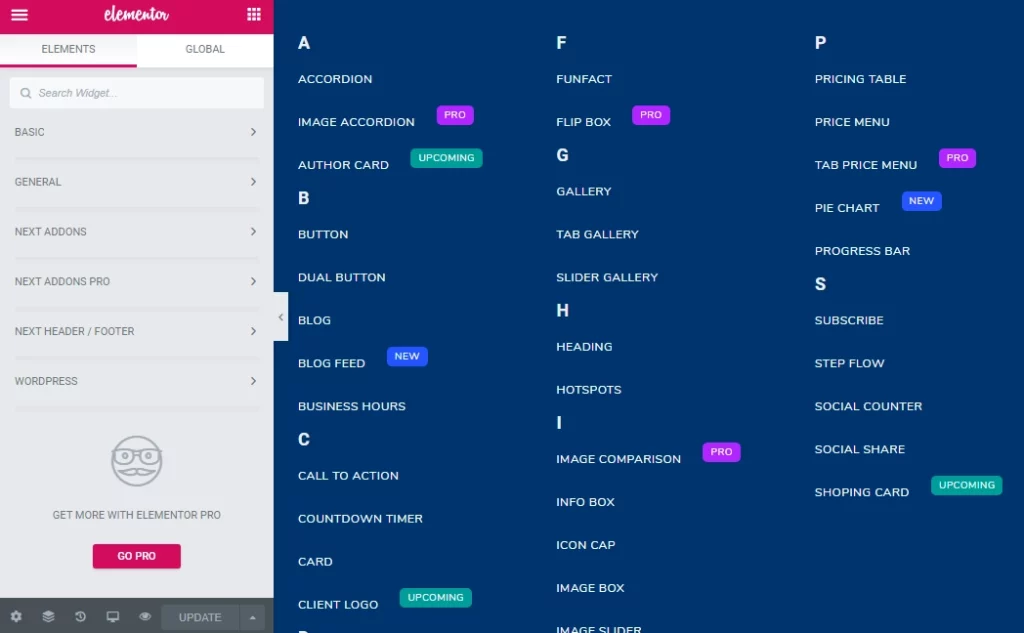
Task: Select the Blog Feed NEW widget
Action: 331,363
